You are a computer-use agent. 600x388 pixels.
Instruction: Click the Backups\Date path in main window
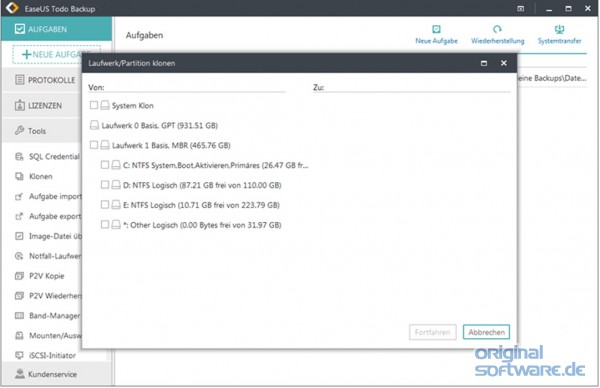pyautogui.click(x=552, y=78)
